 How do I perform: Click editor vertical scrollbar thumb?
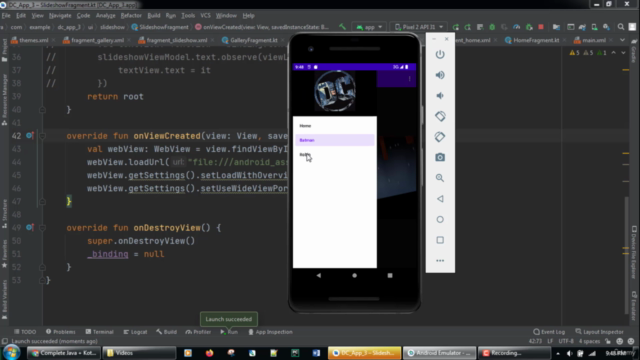pos(627,255)
